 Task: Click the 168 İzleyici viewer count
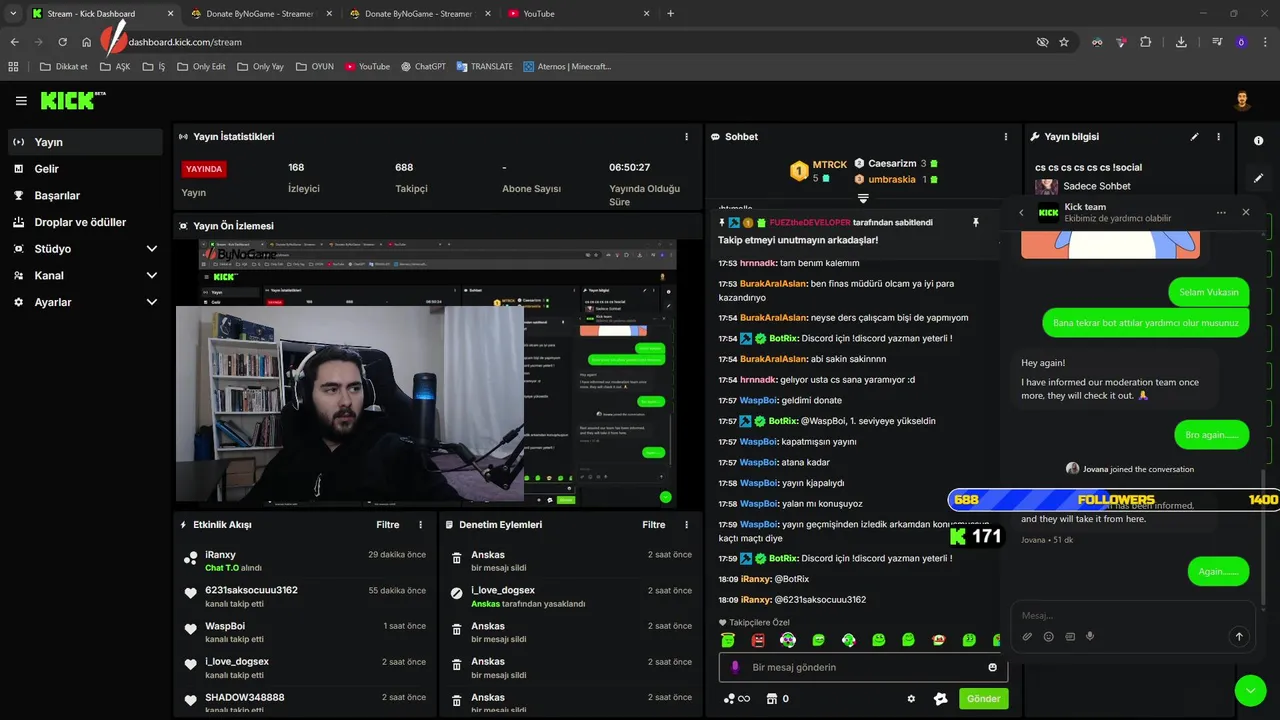304,178
